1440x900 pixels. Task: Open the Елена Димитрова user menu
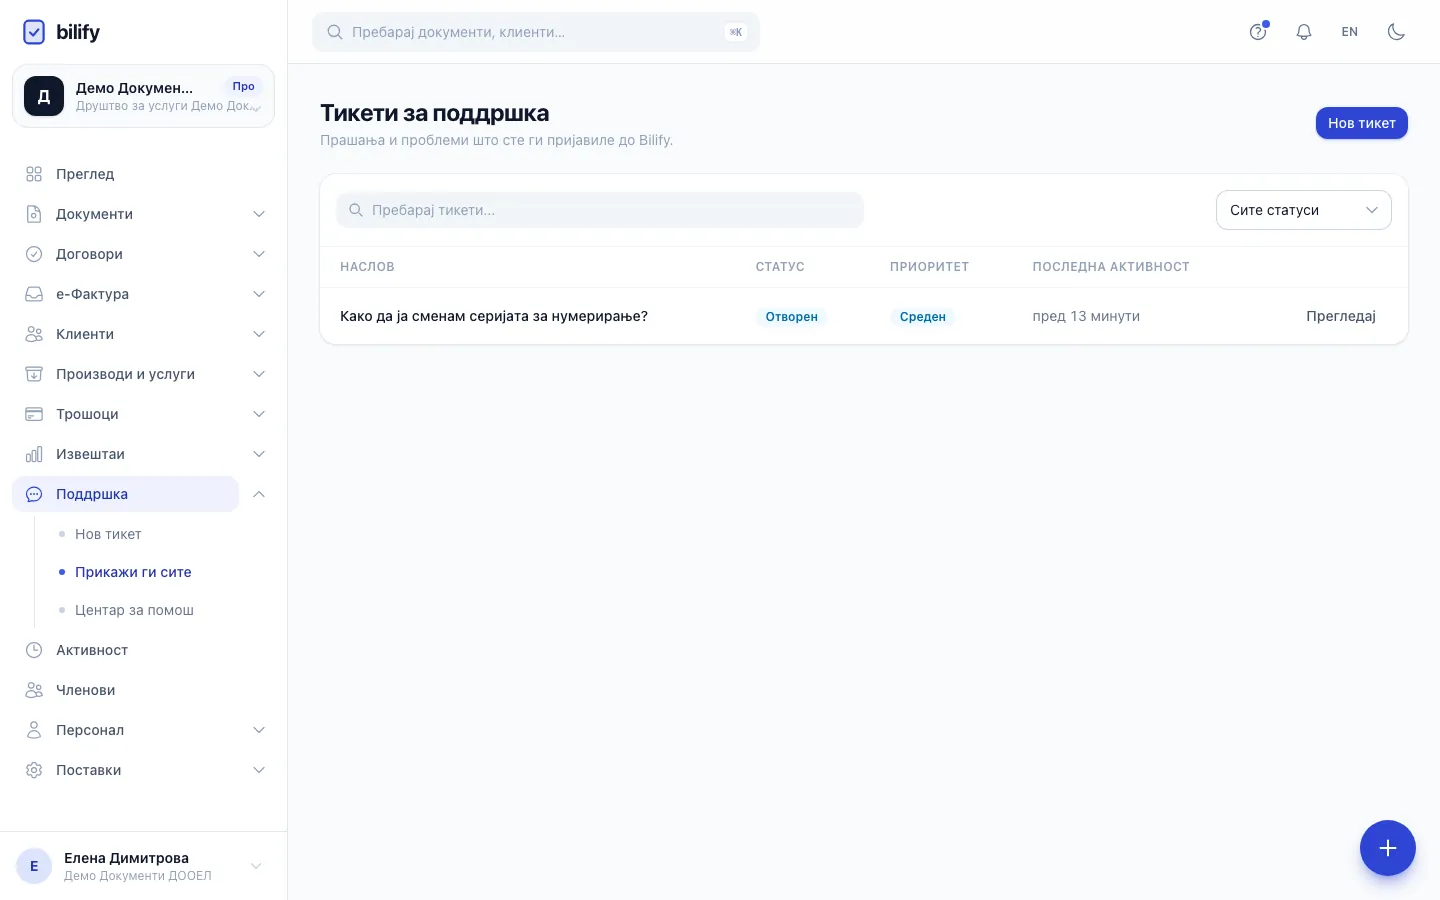(x=143, y=866)
